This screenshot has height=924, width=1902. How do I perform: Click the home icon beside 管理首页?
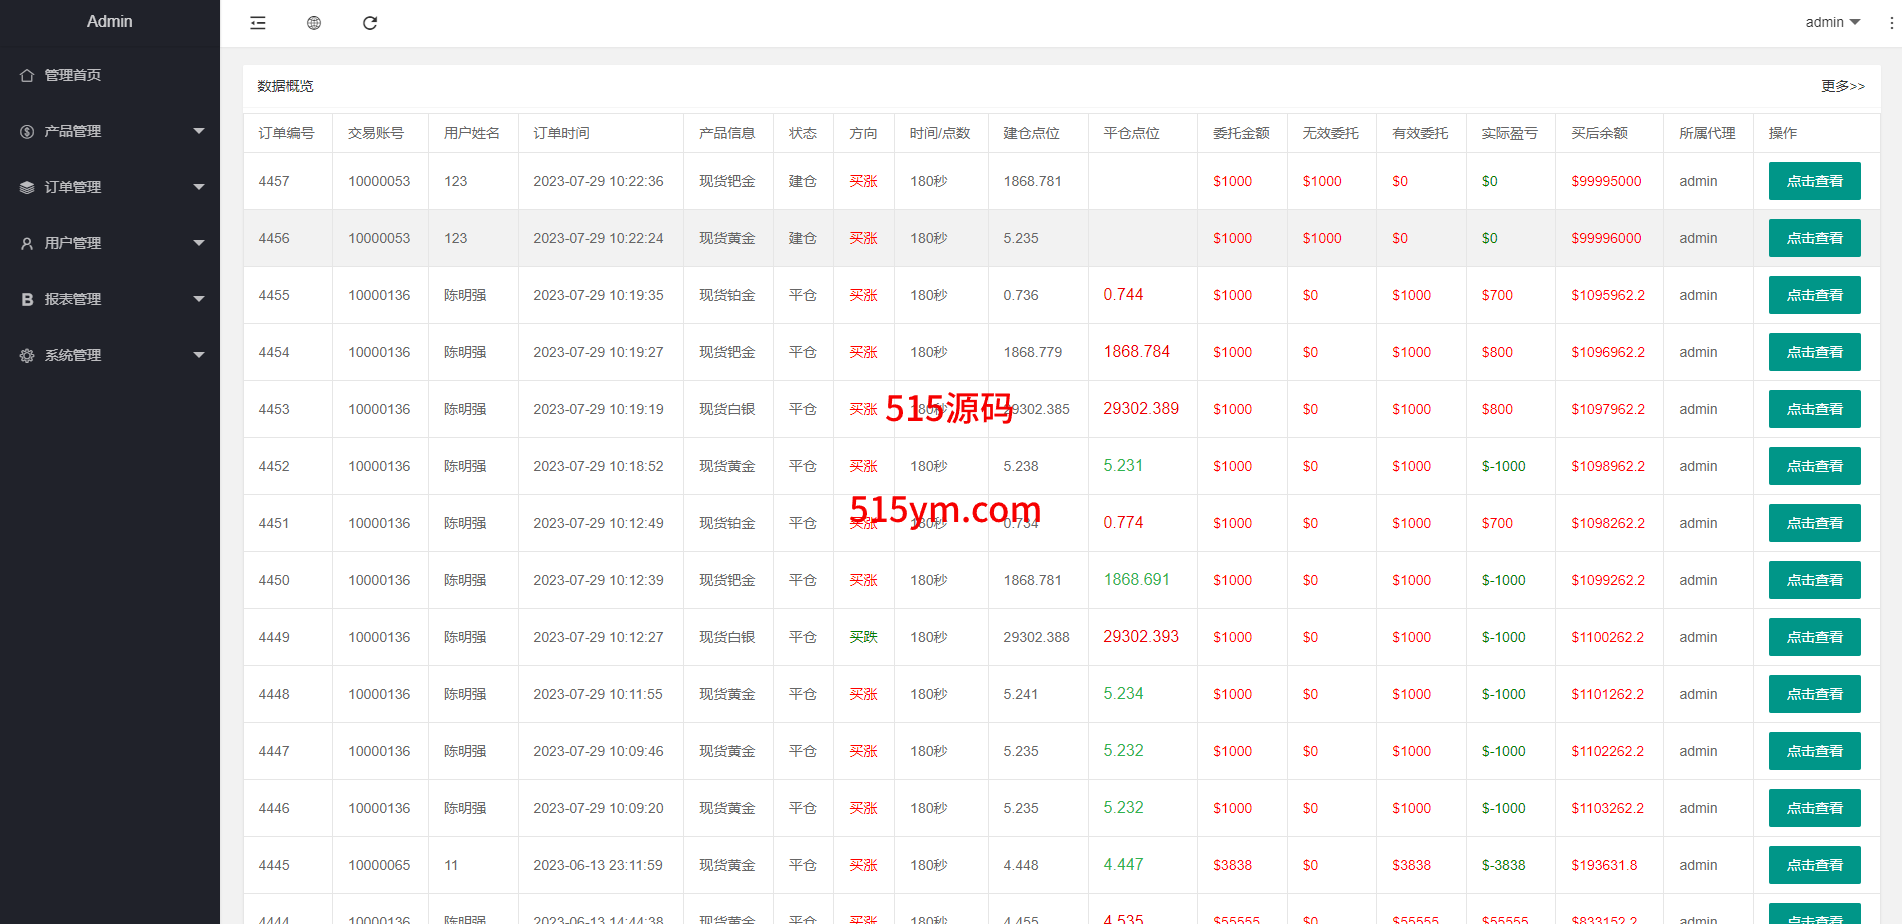click(x=27, y=75)
